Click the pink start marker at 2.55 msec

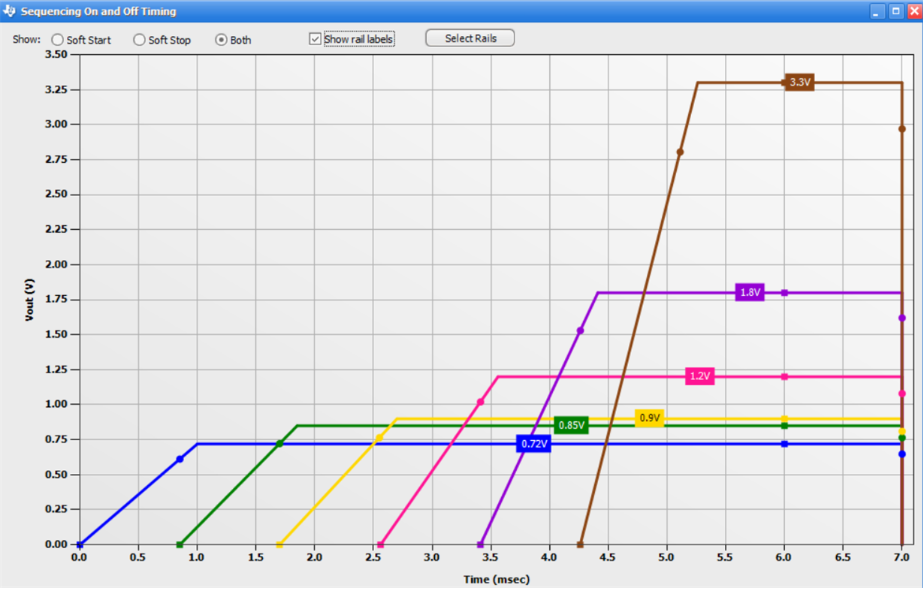(380, 545)
